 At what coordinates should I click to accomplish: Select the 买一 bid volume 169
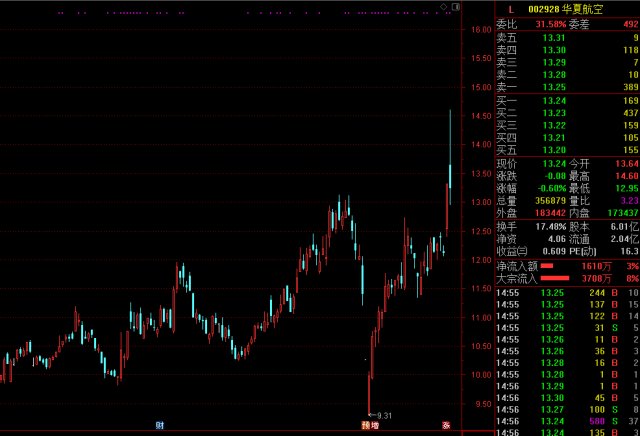click(x=631, y=100)
